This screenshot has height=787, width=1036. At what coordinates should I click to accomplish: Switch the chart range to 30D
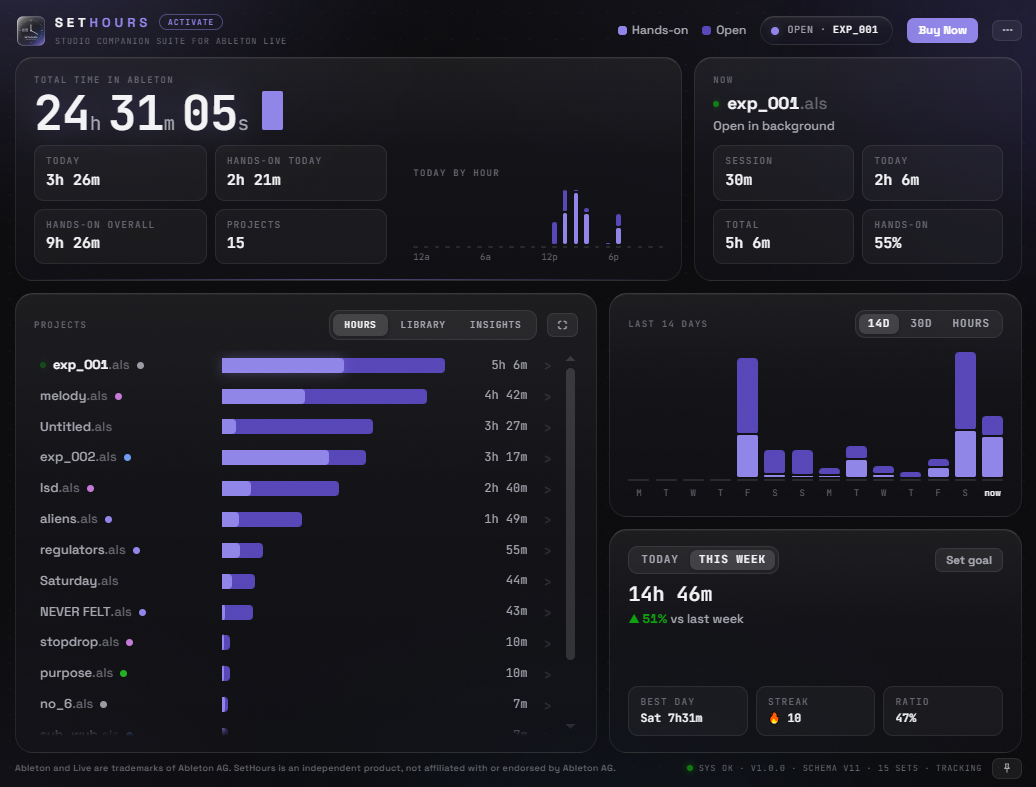pyautogui.click(x=920, y=323)
